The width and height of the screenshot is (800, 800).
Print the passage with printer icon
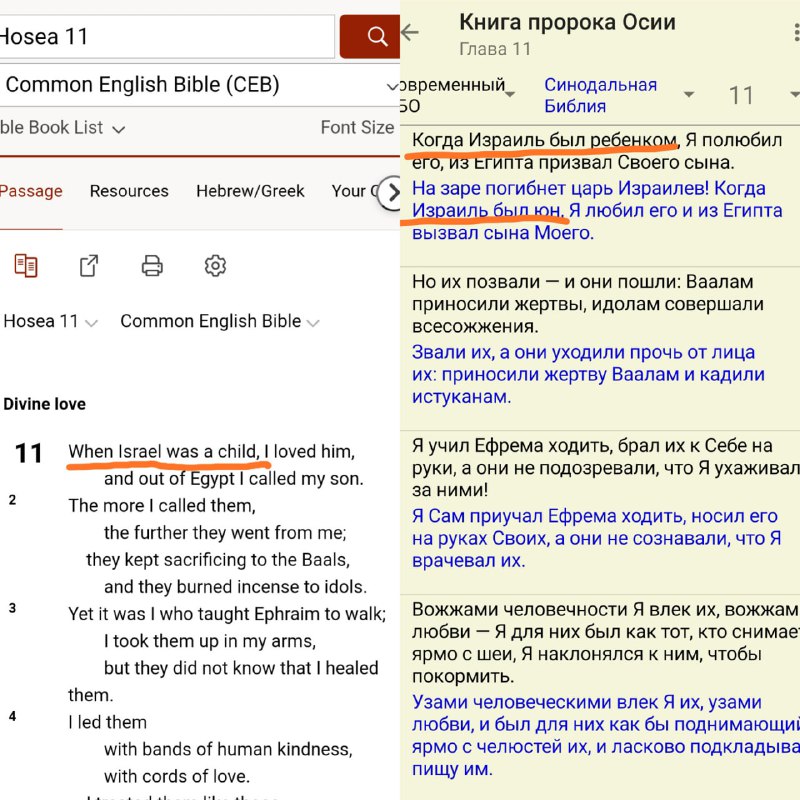(x=152, y=266)
